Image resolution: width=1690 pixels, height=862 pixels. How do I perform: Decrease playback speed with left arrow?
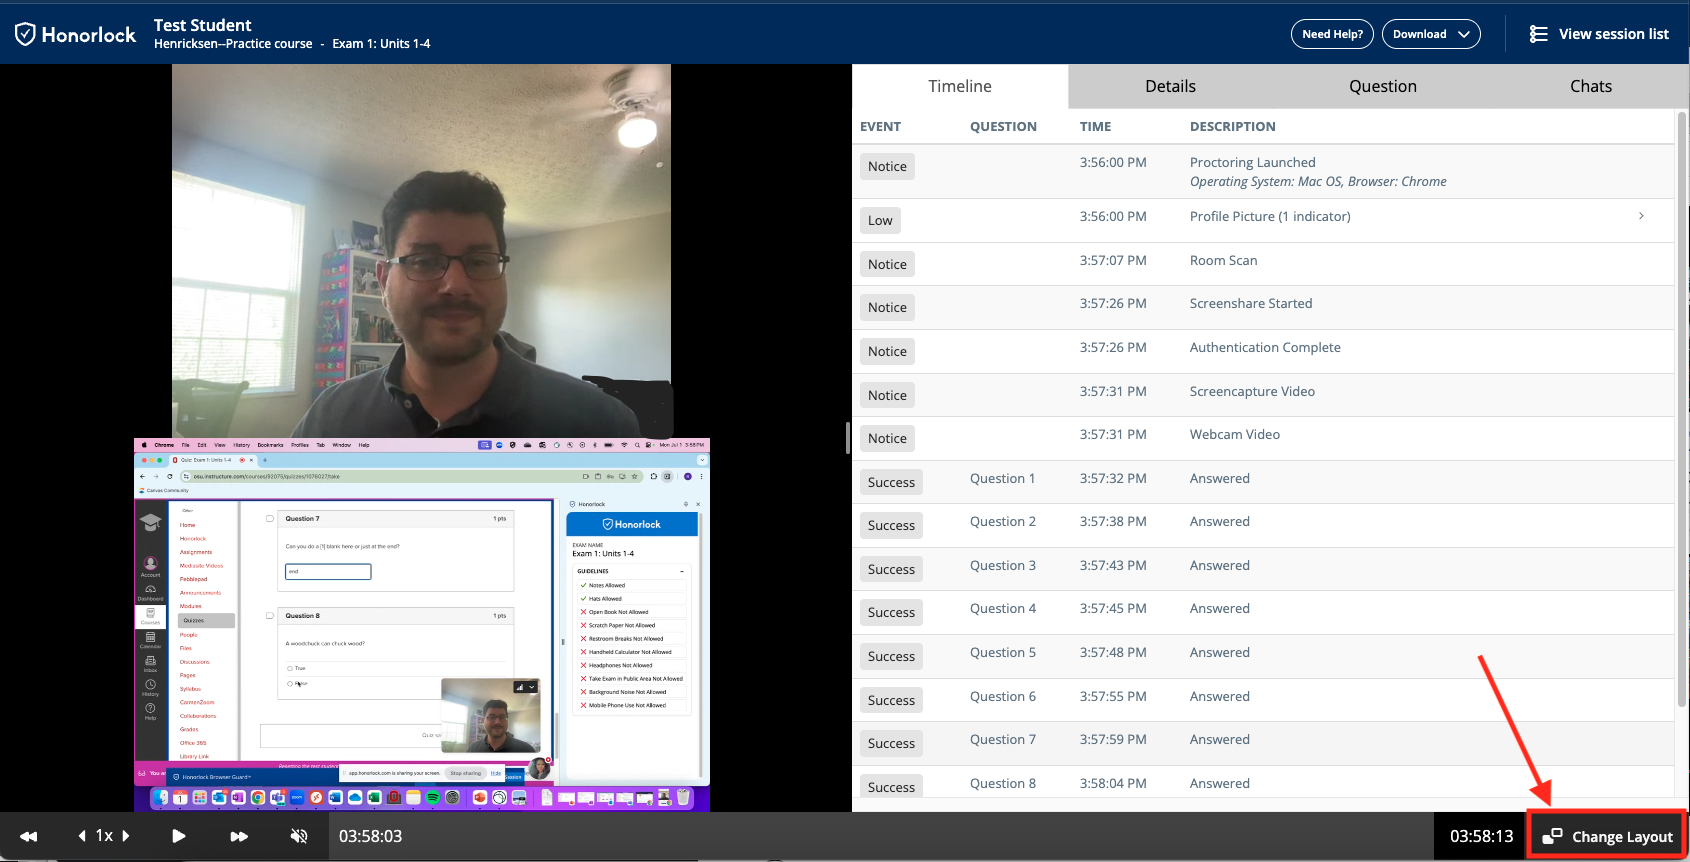[x=82, y=836]
